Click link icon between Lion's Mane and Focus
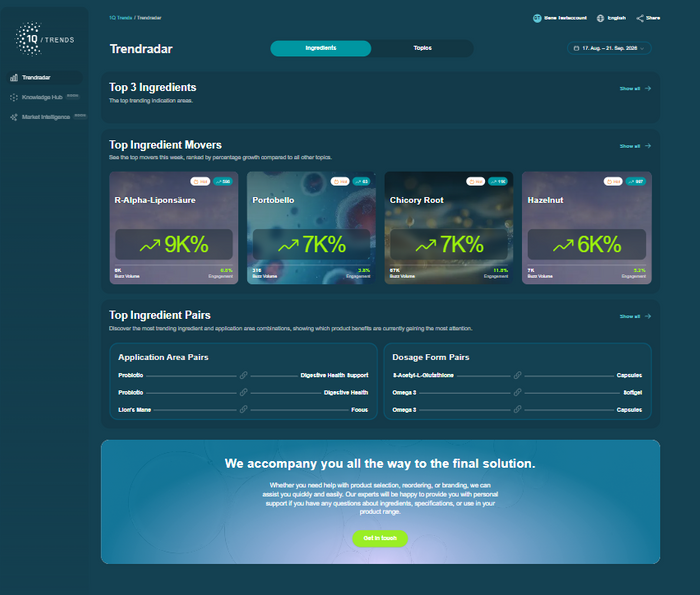Image resolution: width=700 pixels, height=595 pixels. [243, 409]
